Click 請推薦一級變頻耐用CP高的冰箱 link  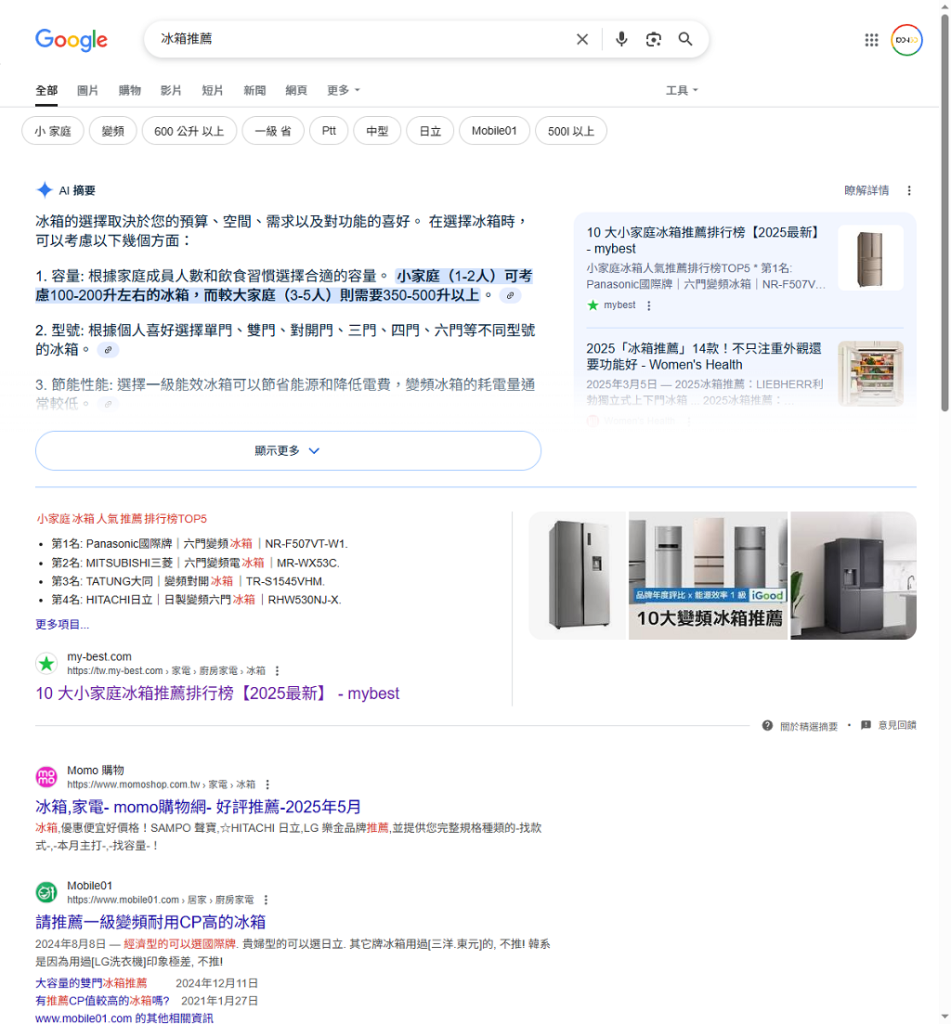click(x=148, y=921)
